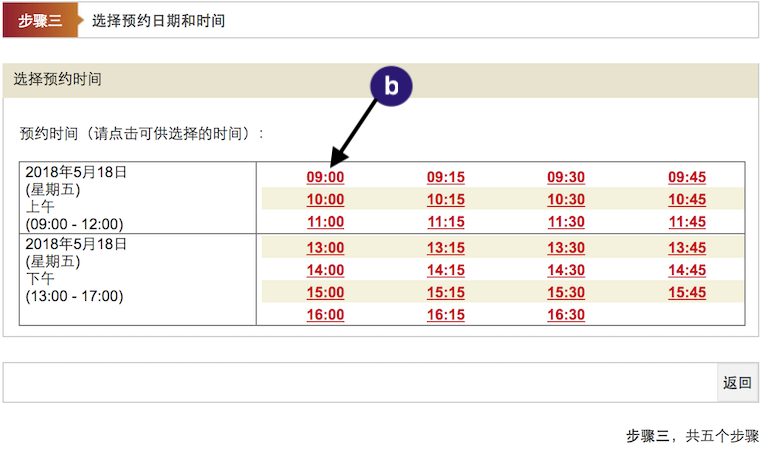This screenshot has width=763, height=450.
Task: Pick the 14:15 time slot
Action: [x=446, y=270]
